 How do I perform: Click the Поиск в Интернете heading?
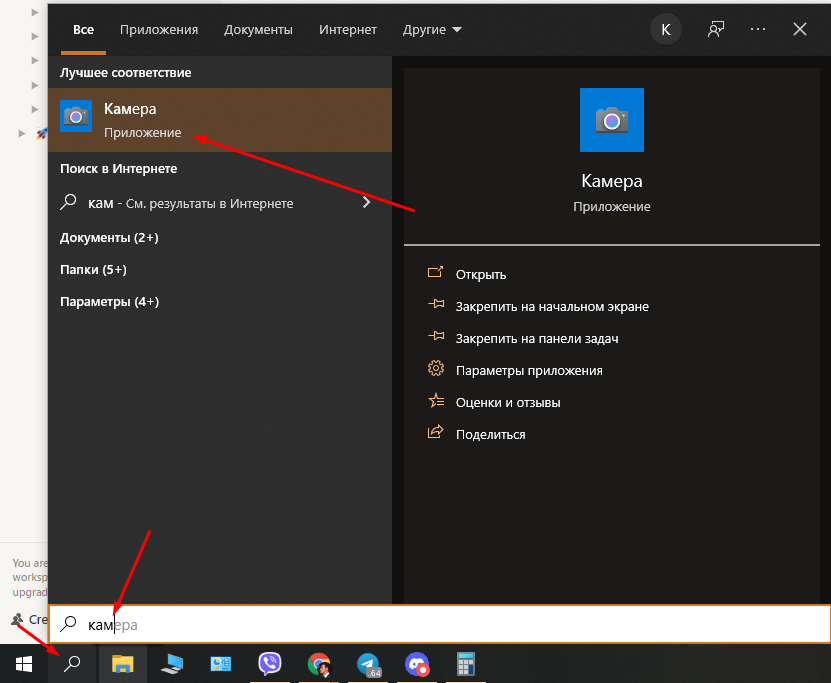click(118, 168)
